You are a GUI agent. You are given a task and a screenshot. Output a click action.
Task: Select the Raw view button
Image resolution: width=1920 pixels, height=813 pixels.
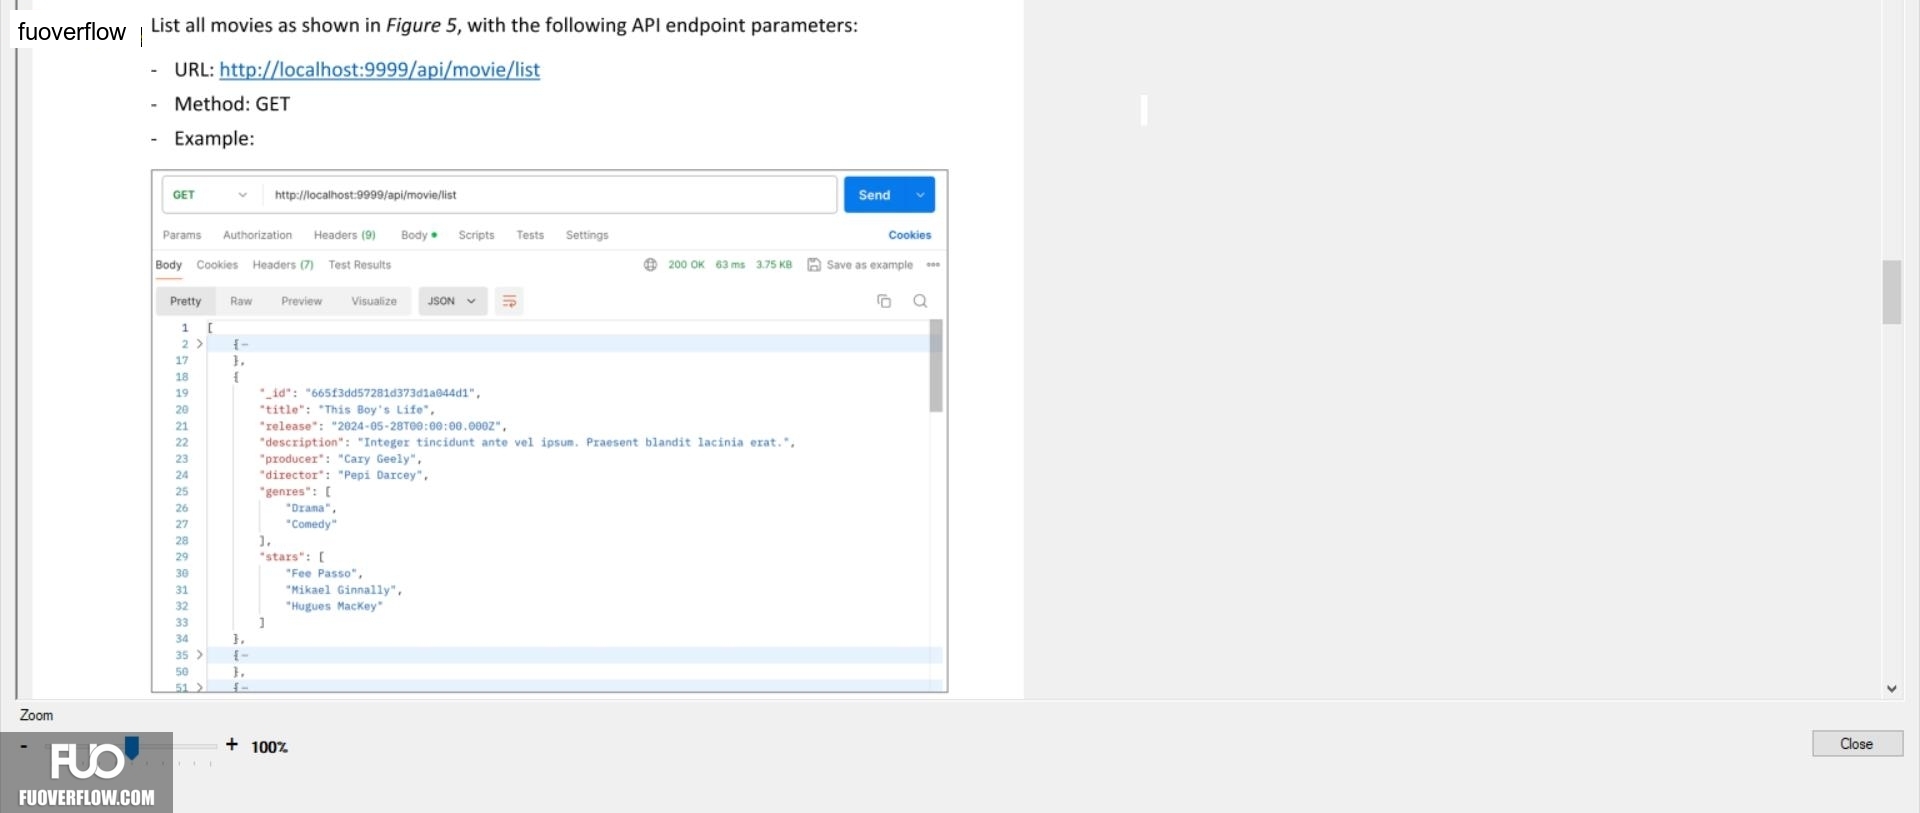(x=241, y=301)
